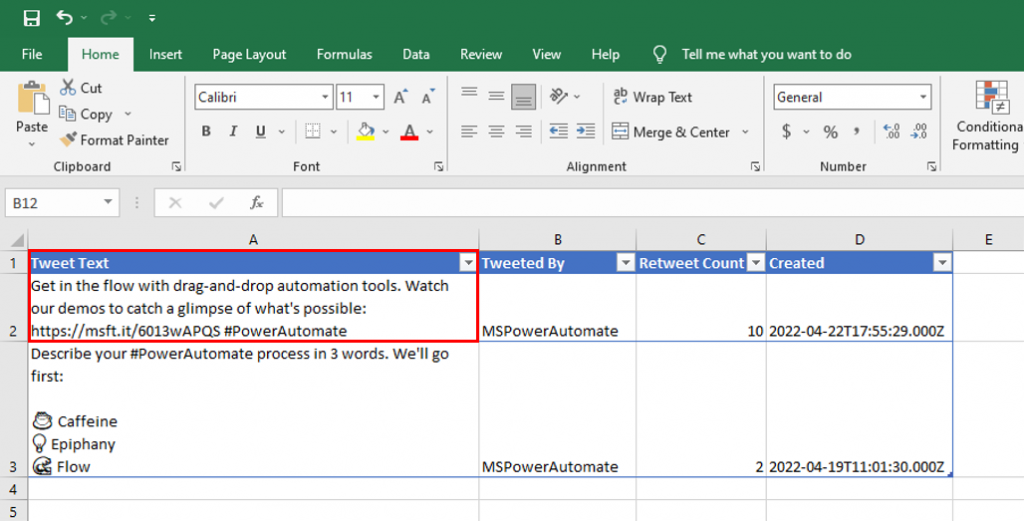Click the Save icon in quick access toolbar
This screenshot has width=1024, height=521.
pyautogui.click(x=31, y=18)
